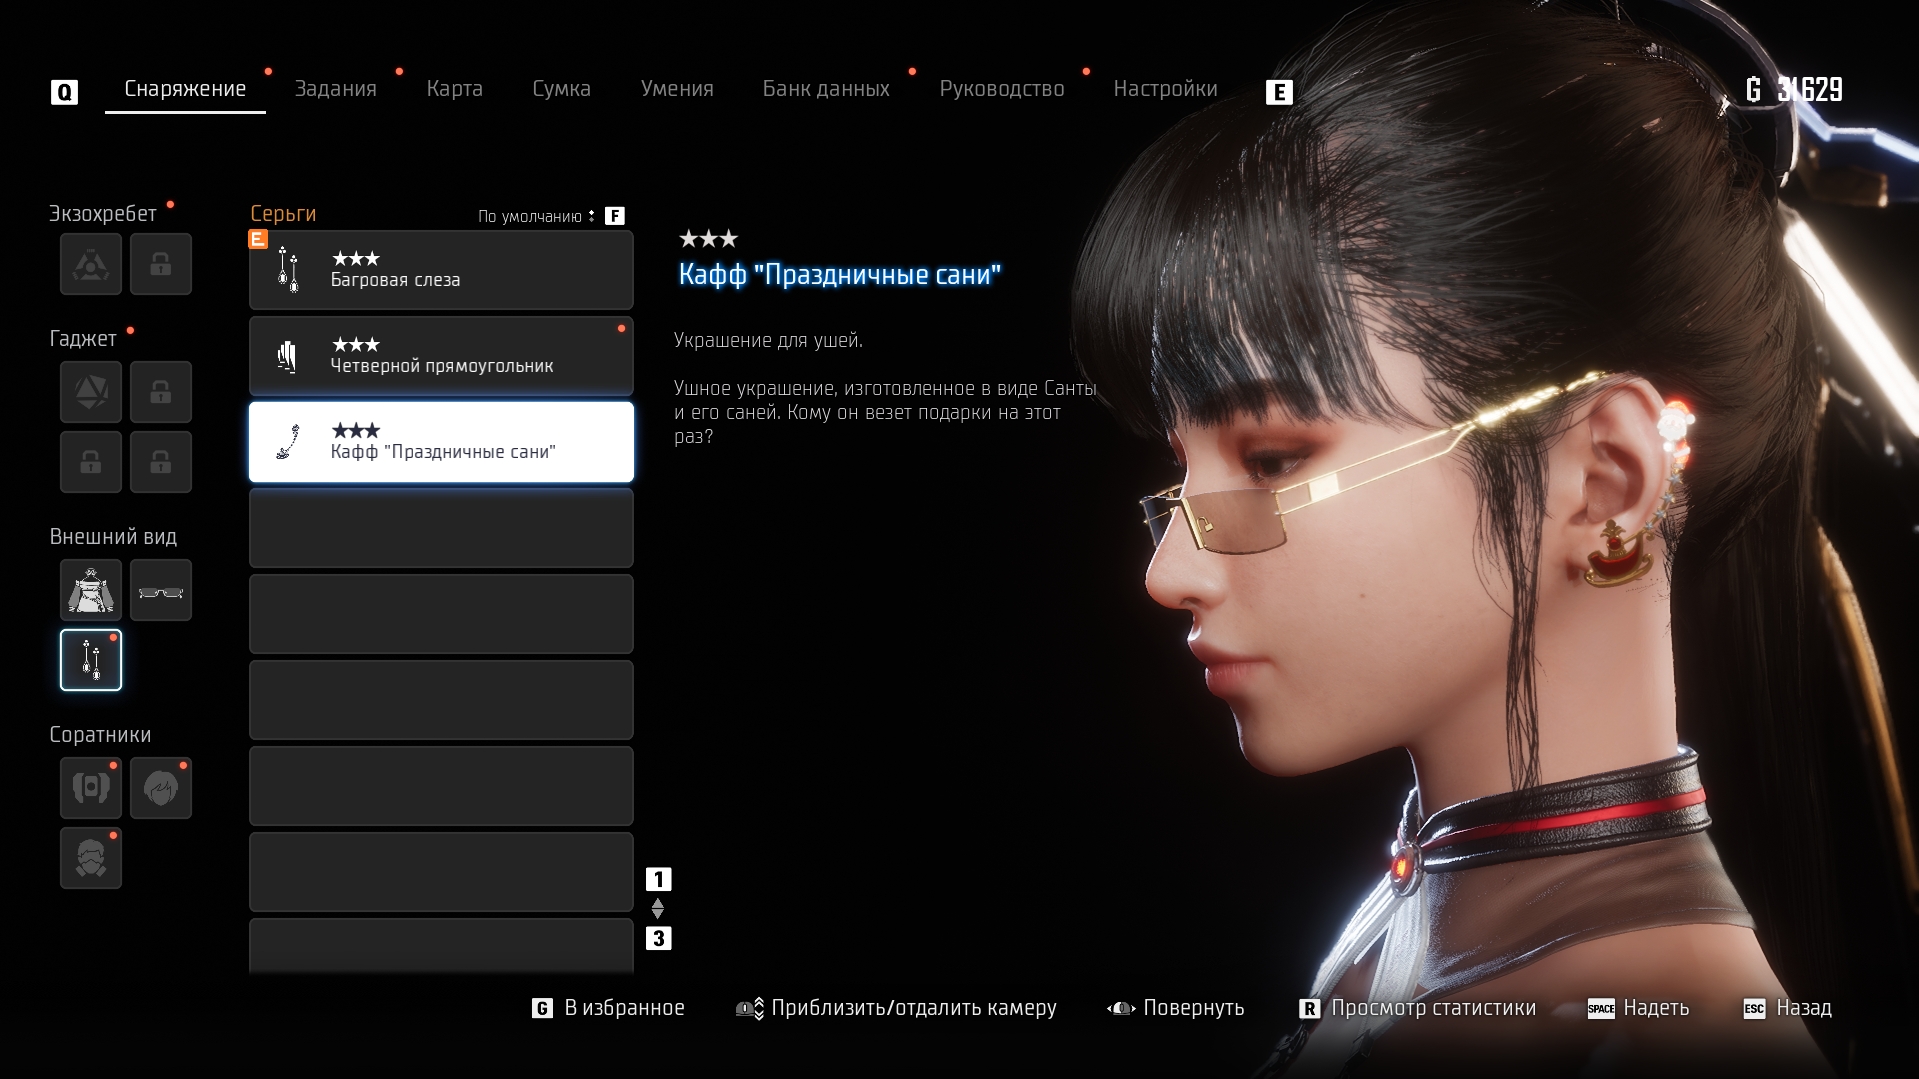Select the locked second Экзохребет slot

[161, 264]
